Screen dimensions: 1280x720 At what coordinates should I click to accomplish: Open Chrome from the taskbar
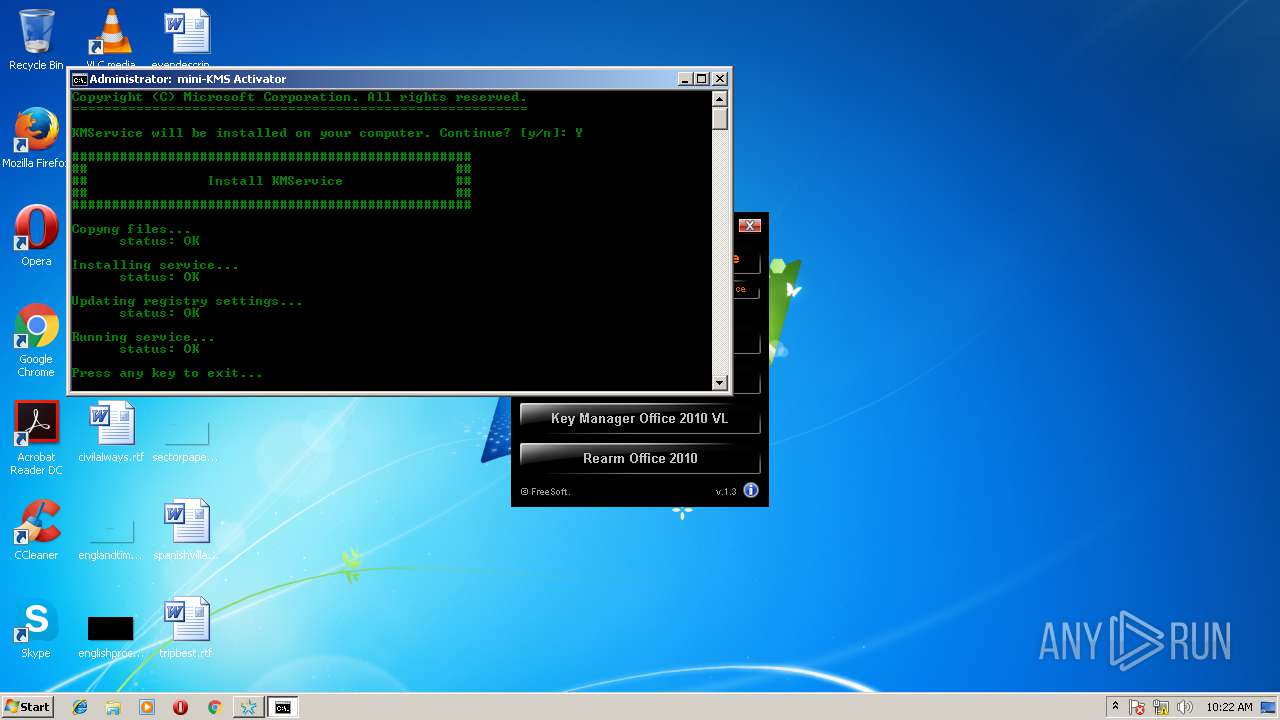pos(214,707)
